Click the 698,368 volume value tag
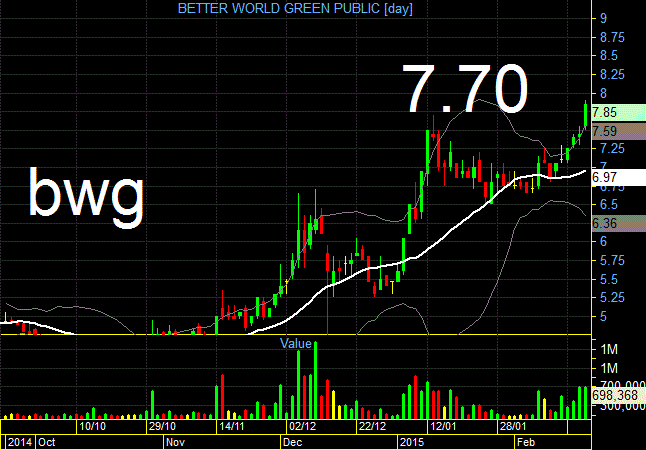646x450 pixels. pyautogui.click(x=619, y=396)
